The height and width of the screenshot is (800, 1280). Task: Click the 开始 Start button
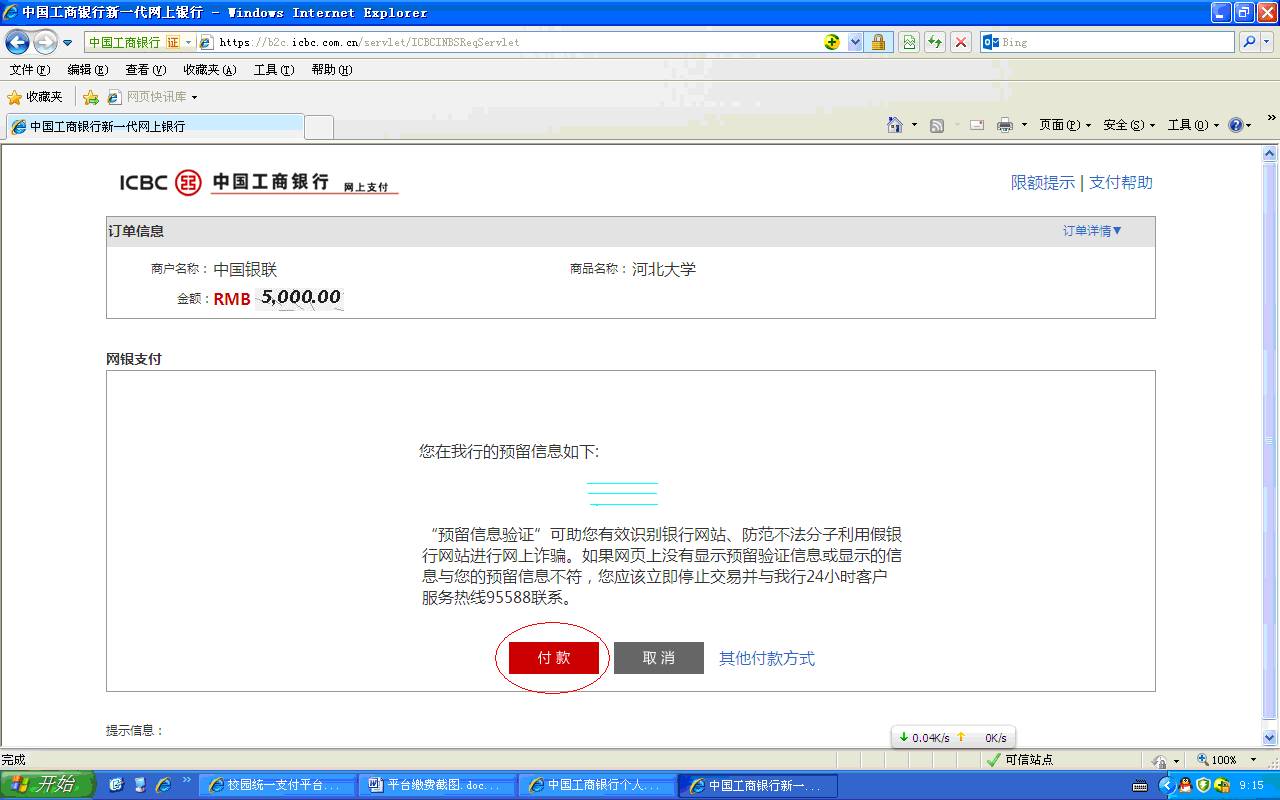48,785
